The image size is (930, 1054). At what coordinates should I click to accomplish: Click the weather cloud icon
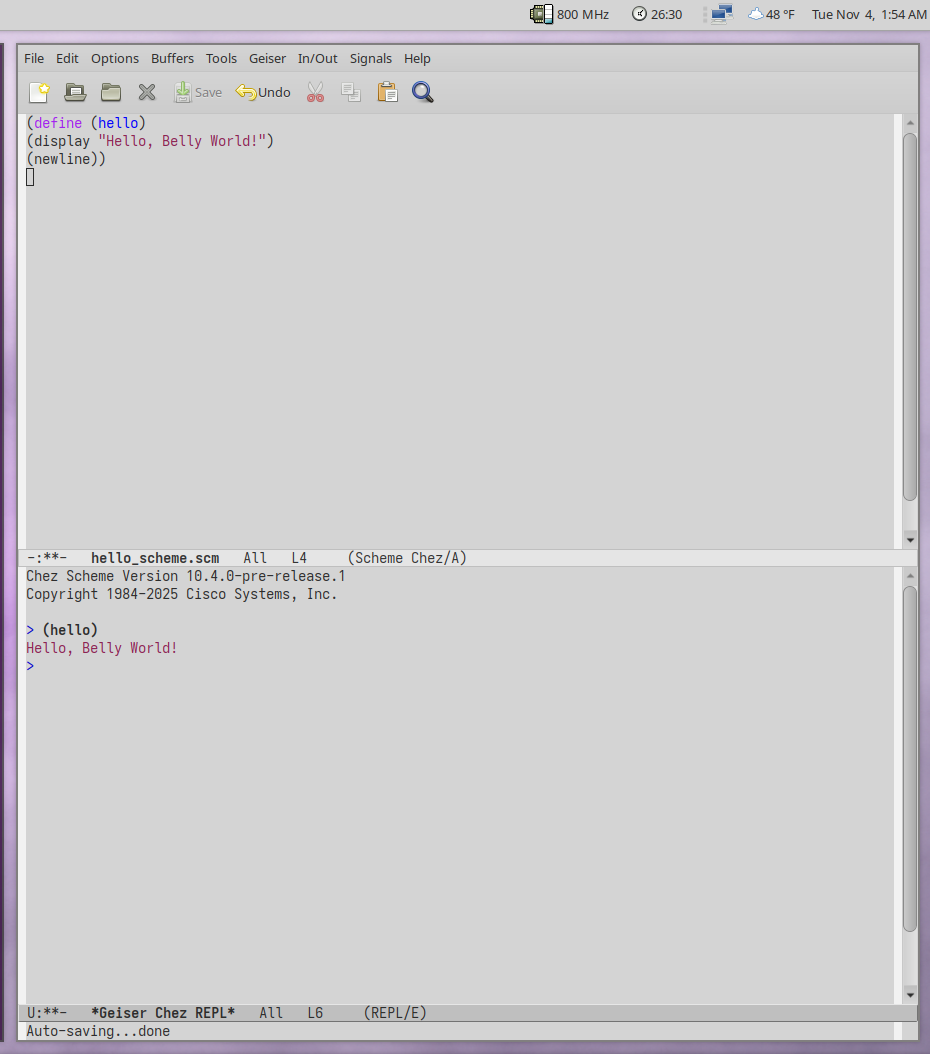pyautogui.click(x=756, y=14)
